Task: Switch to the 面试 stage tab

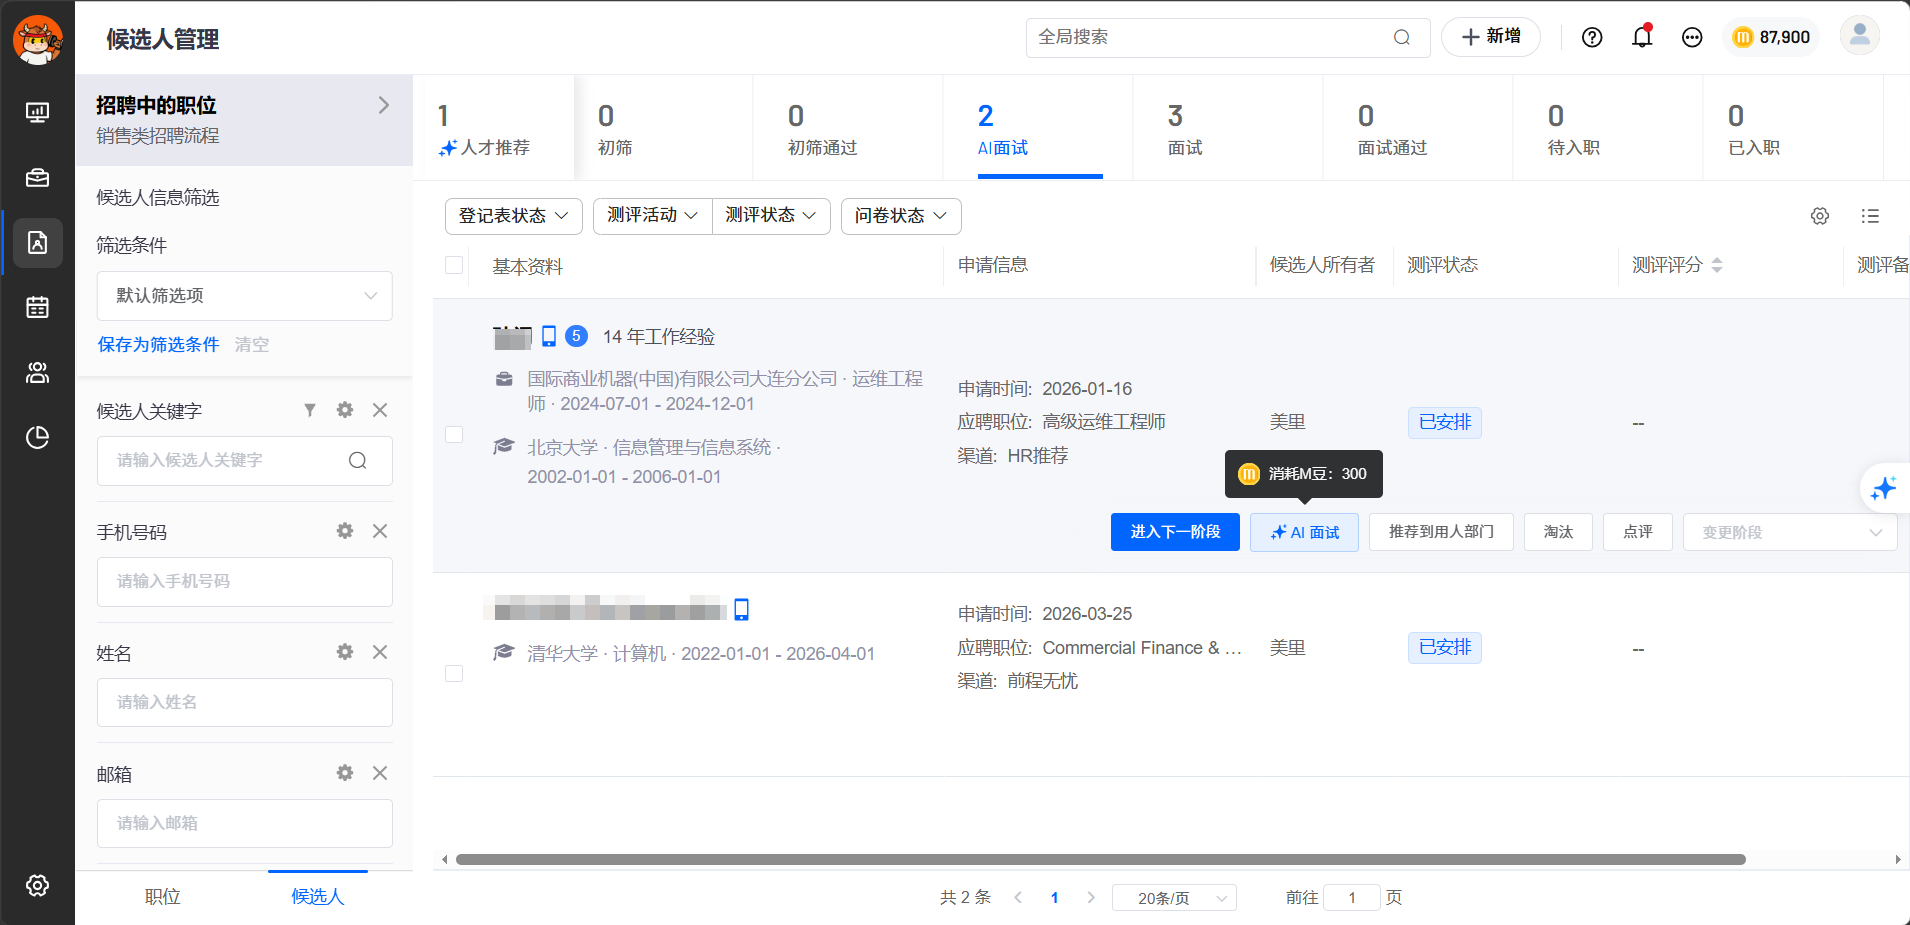Action: tap(1185, 129)
